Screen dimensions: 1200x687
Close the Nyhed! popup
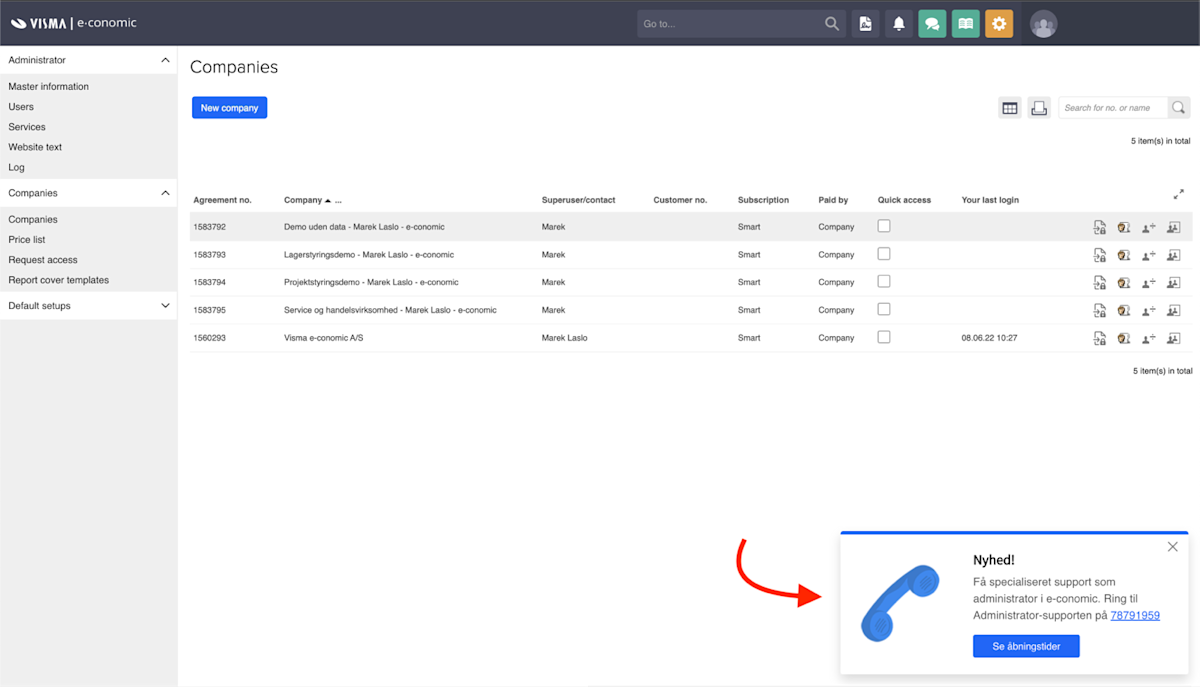1173,547
